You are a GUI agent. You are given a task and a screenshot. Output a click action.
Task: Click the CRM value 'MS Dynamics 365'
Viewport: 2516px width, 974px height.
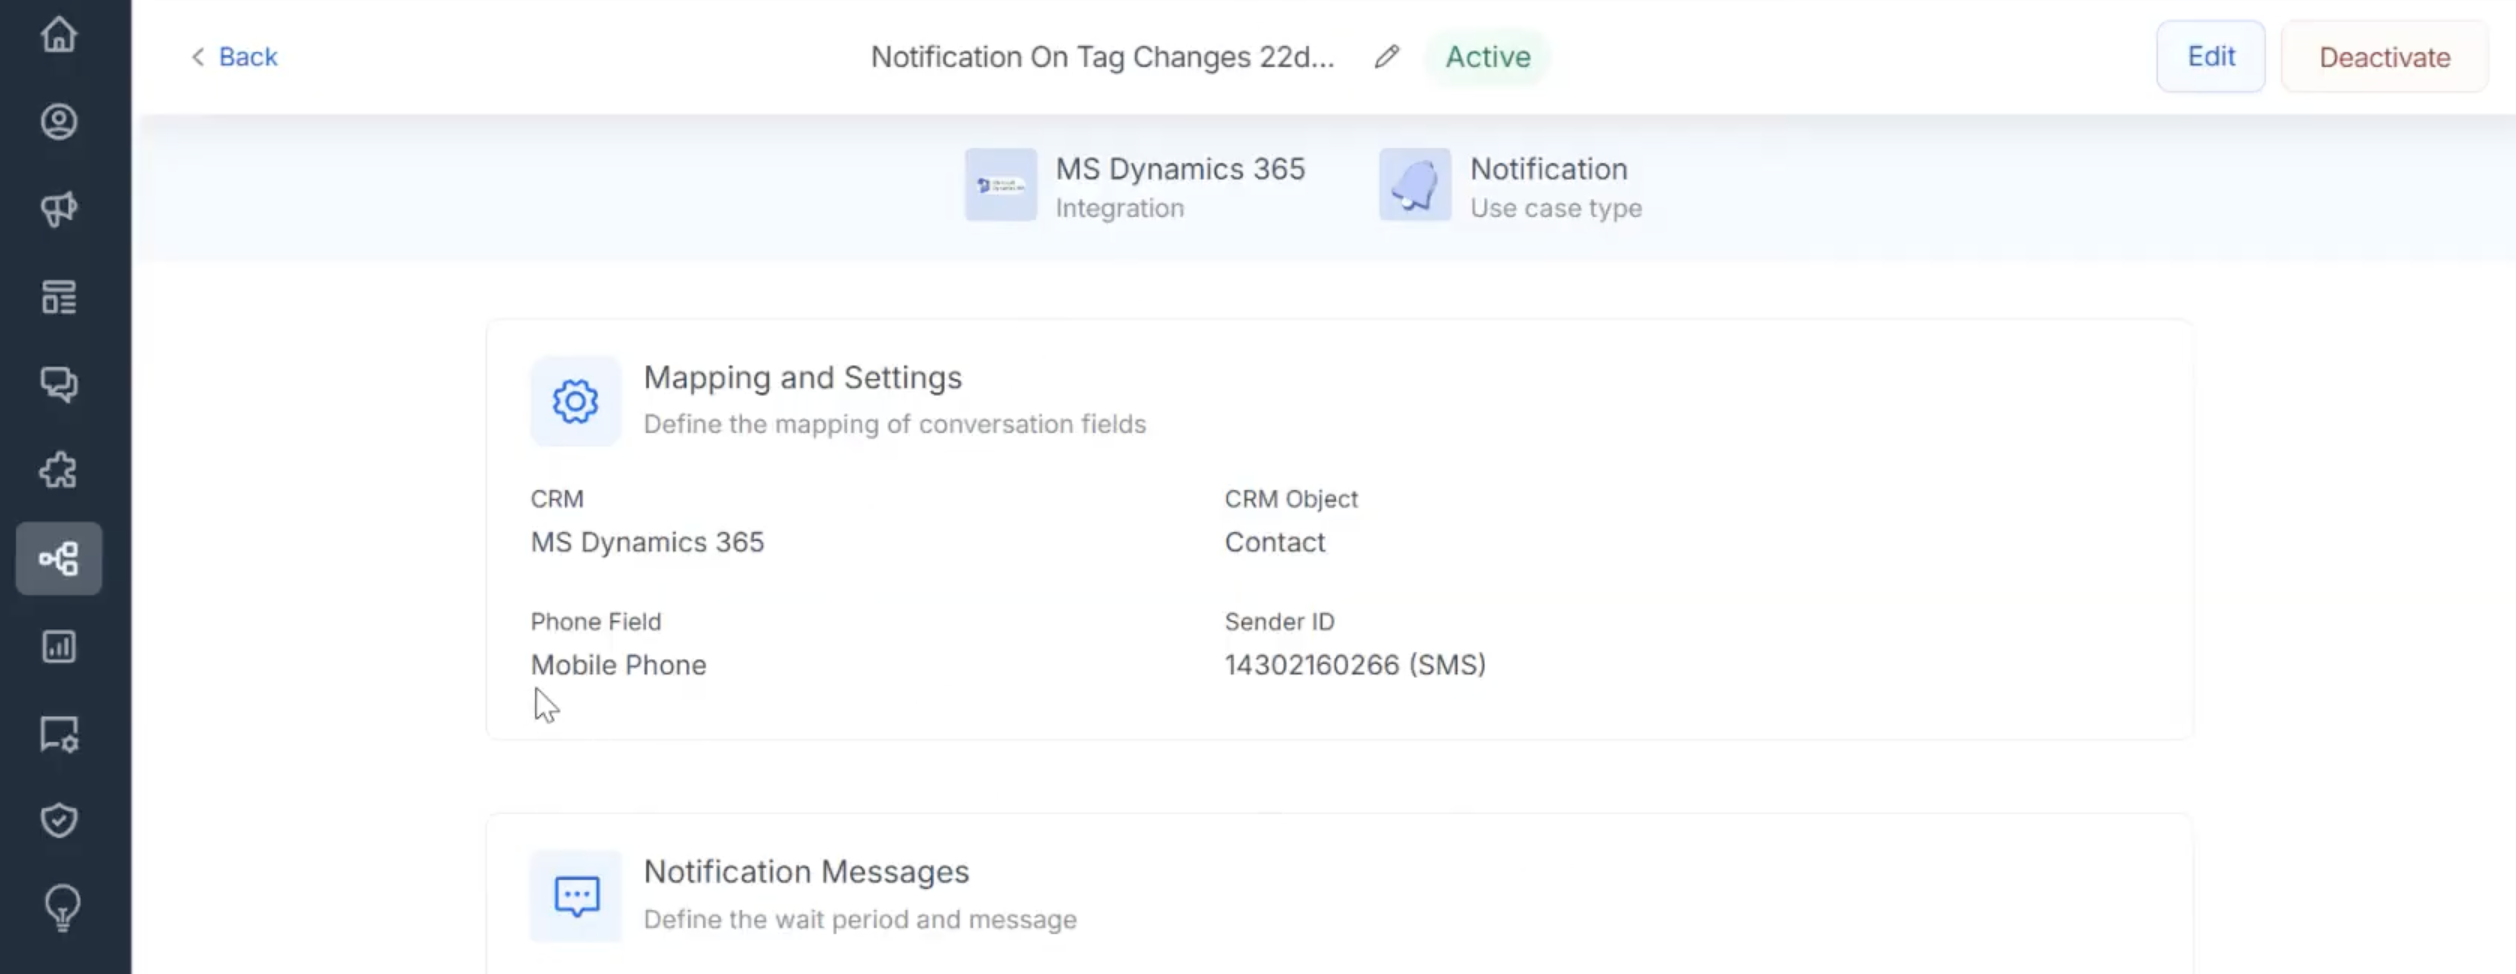(647, 542)
